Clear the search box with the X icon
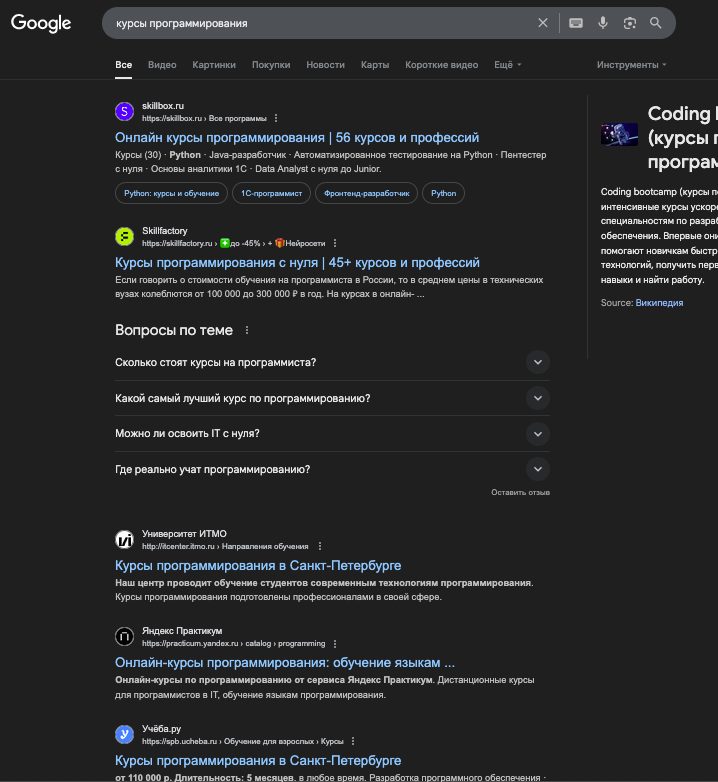This screenshot has height=782, width=718. (x=542, y=23)
